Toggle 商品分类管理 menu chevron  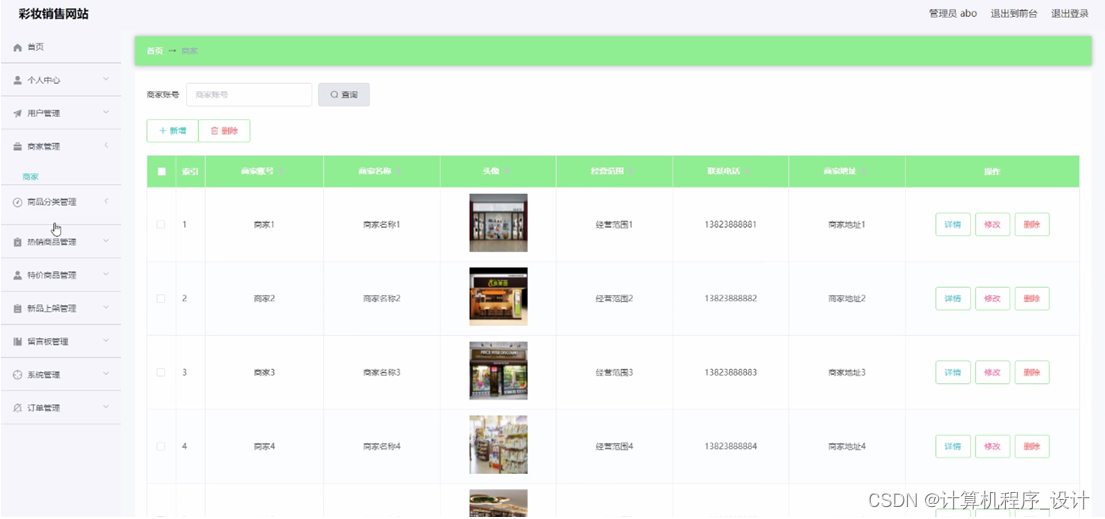coord(106,201)
